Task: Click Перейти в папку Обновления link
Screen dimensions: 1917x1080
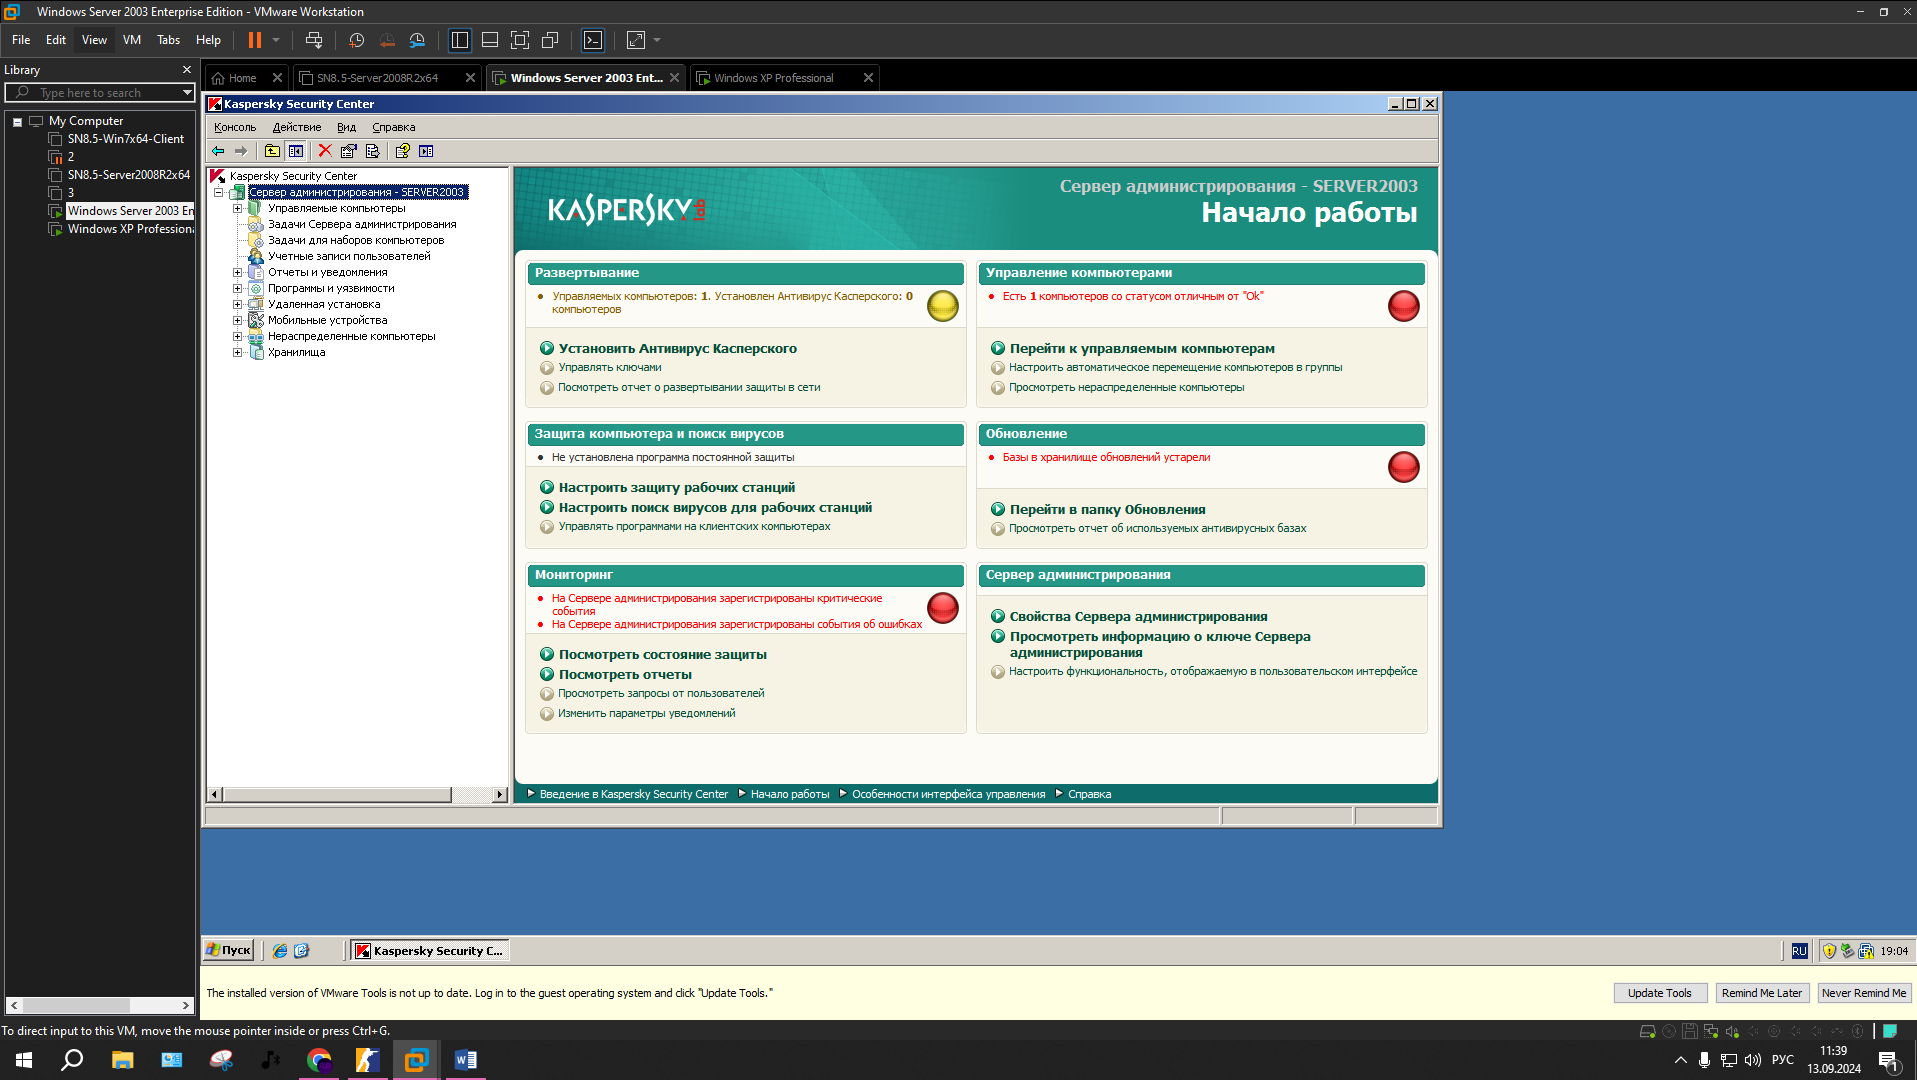Action: click(1107, 509)
